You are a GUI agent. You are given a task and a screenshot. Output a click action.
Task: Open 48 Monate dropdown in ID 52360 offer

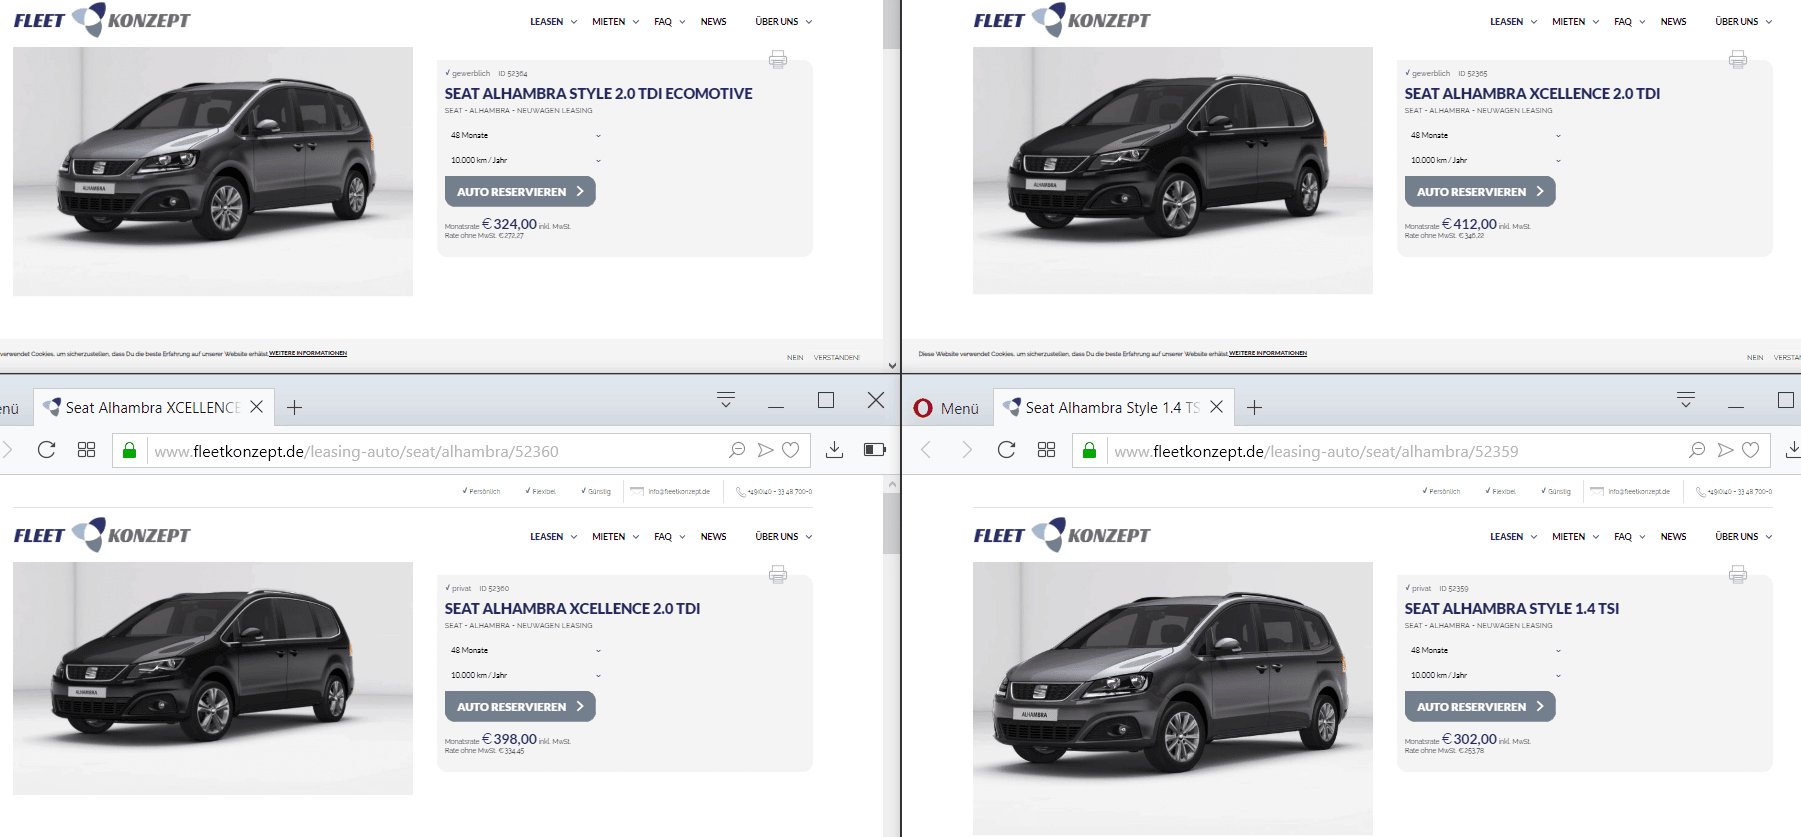tap(525, 650)
